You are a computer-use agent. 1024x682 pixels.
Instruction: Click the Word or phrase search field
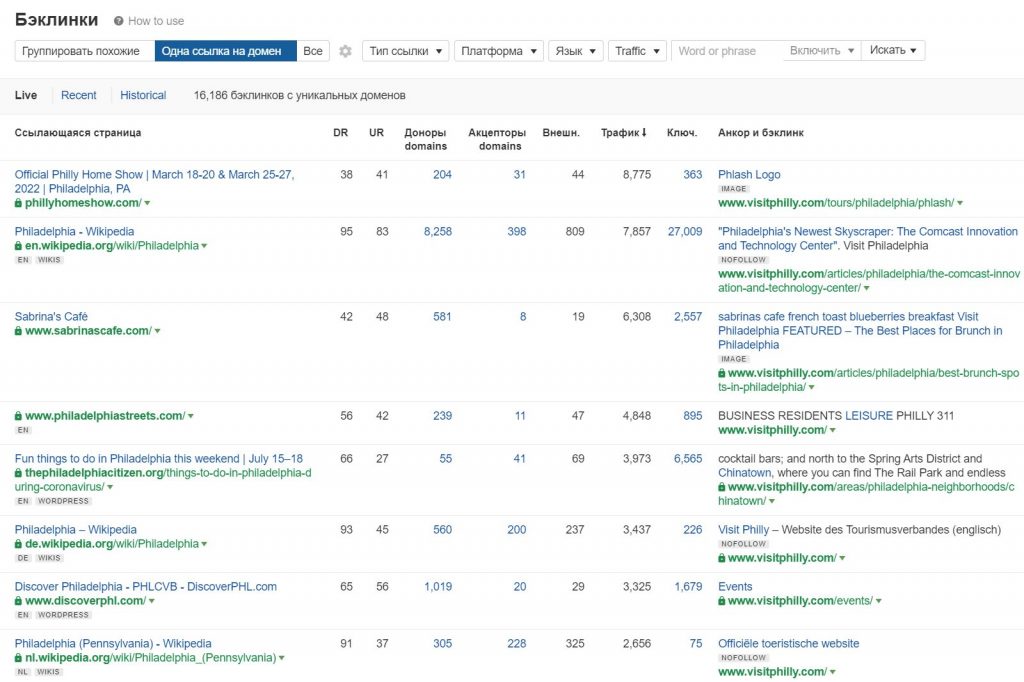pyautogui.click(x=728, y=51)
